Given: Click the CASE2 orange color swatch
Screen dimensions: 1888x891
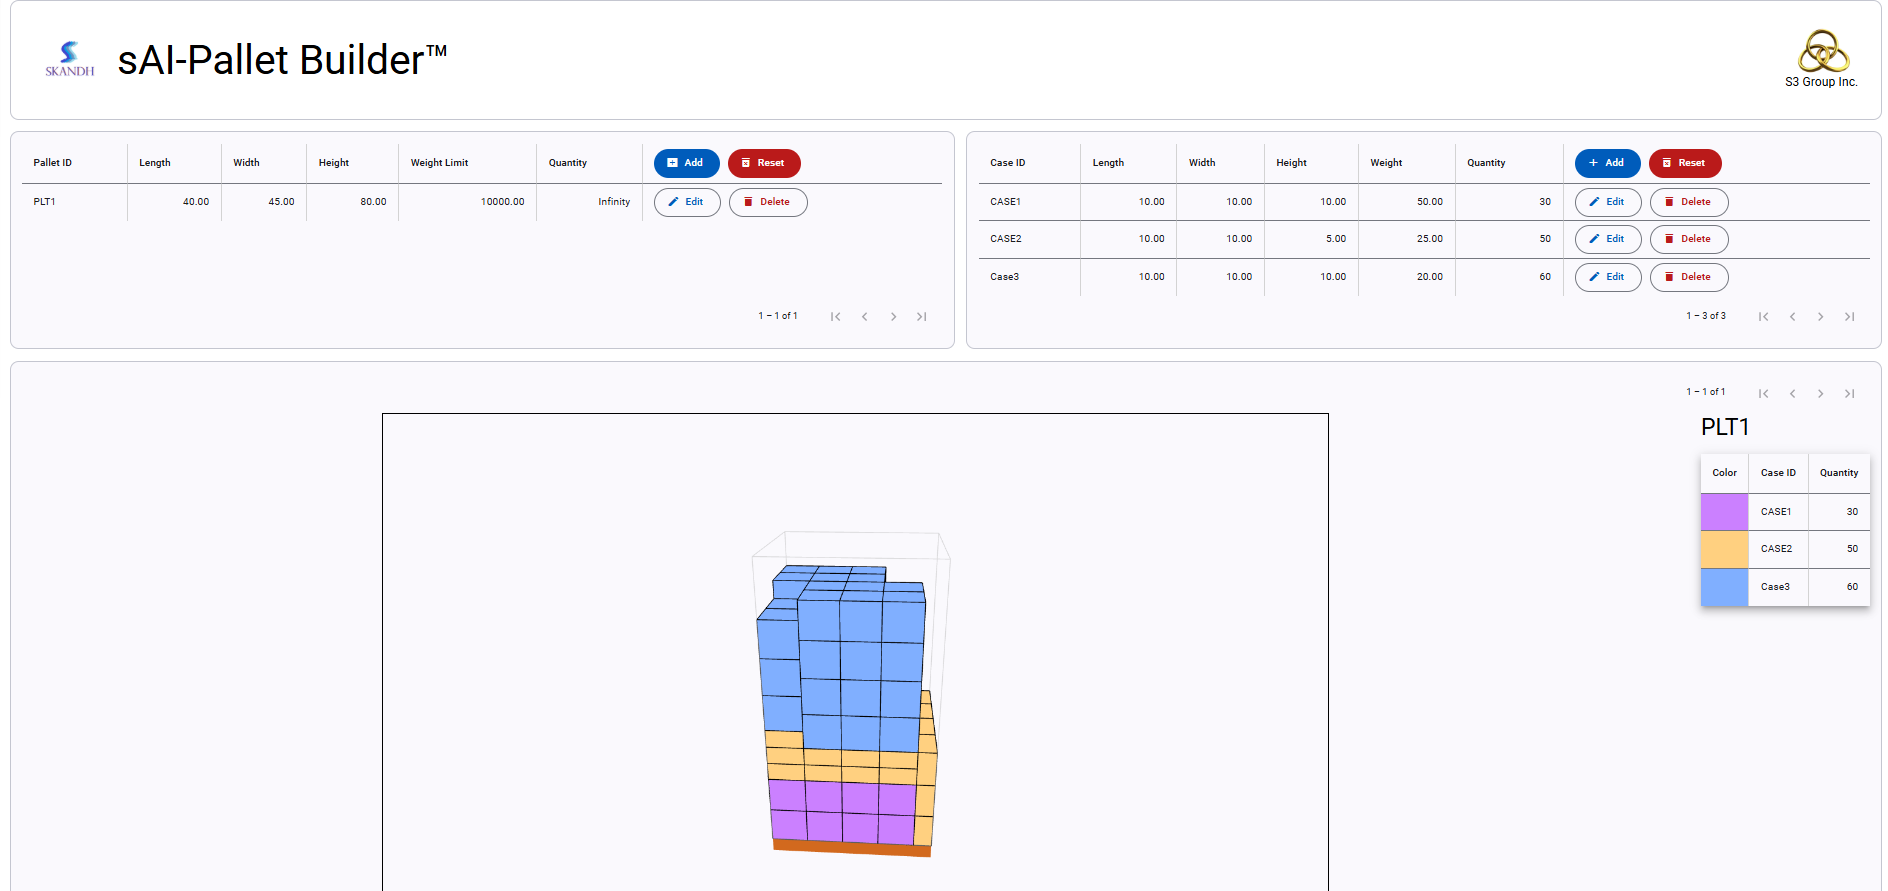Looking at the screenshot, I should click(1724, 549).
